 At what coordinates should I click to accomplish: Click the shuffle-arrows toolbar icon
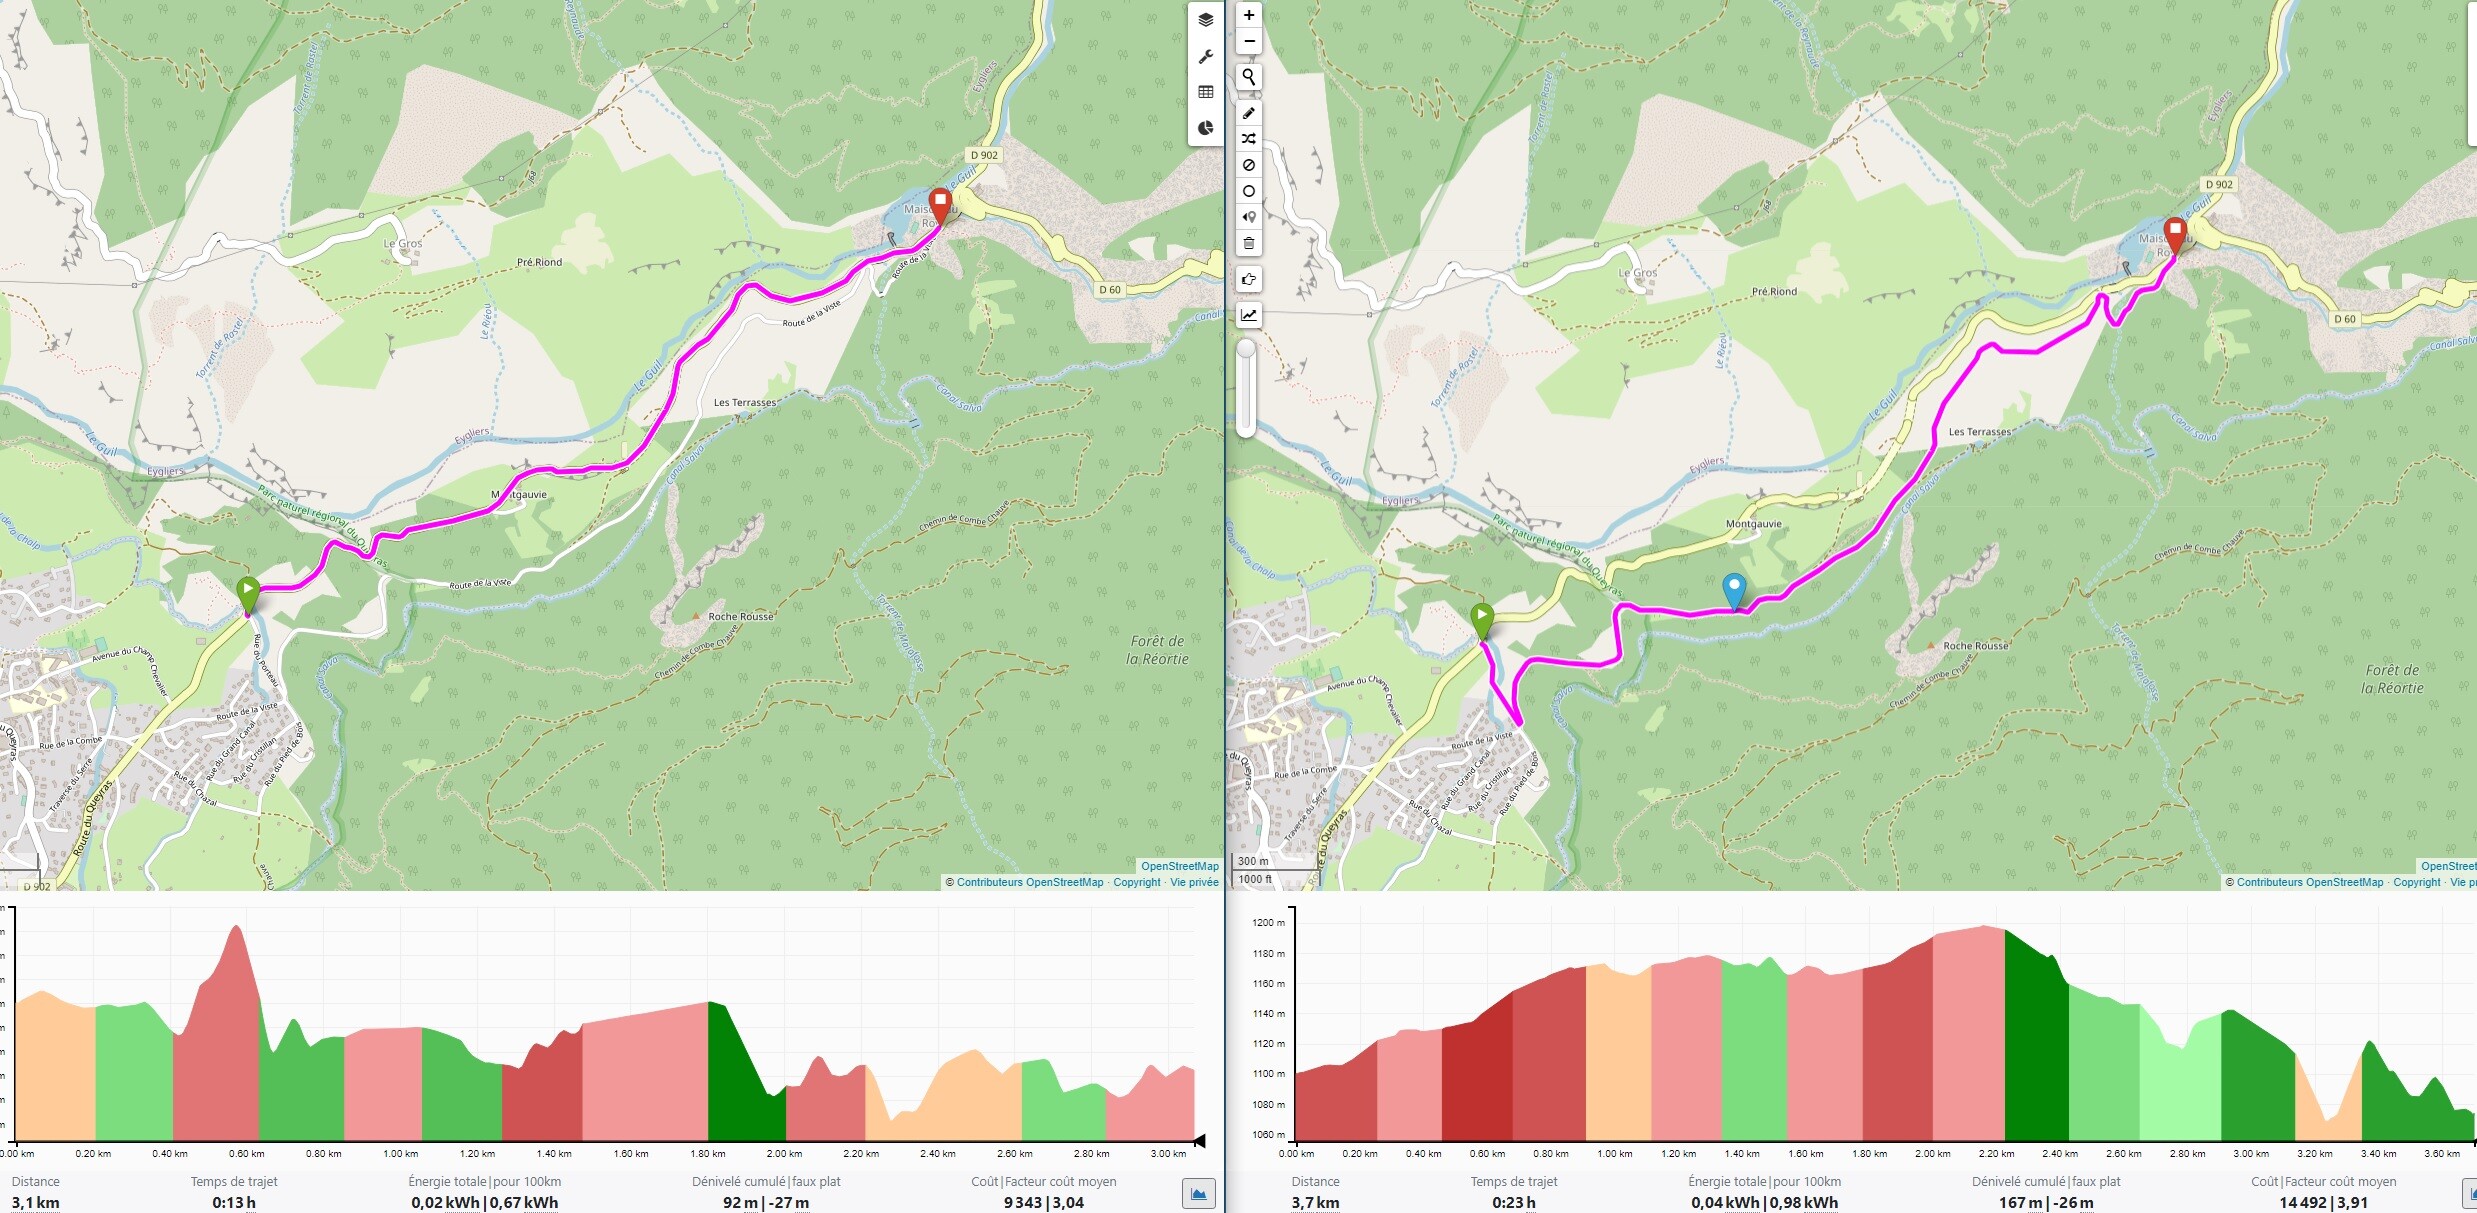(1248, 139)
